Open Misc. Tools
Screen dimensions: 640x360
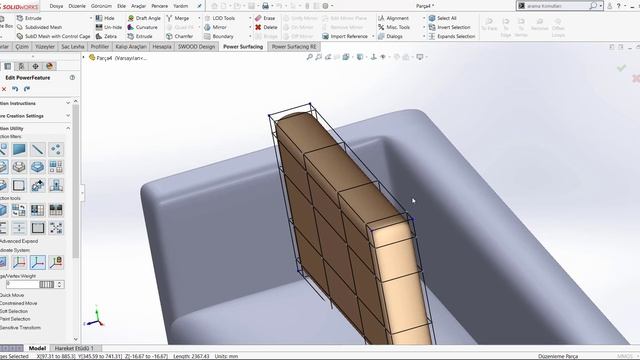[394, 27]
